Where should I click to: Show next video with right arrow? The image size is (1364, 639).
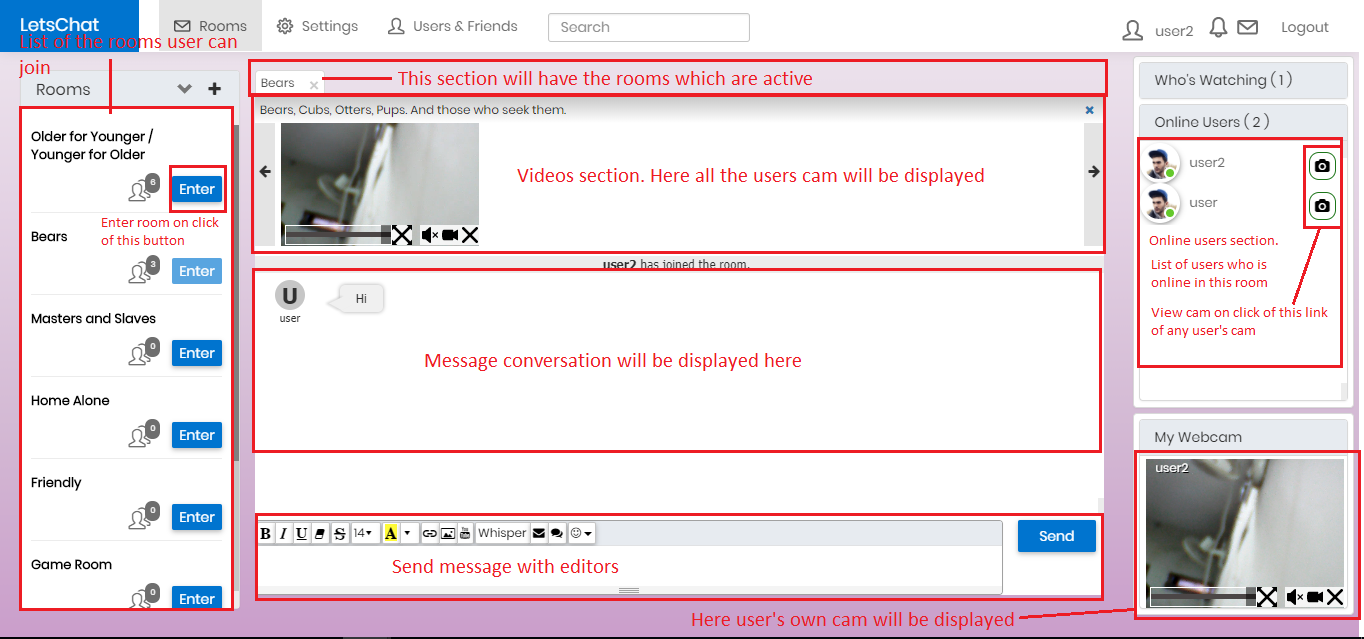1094,172
